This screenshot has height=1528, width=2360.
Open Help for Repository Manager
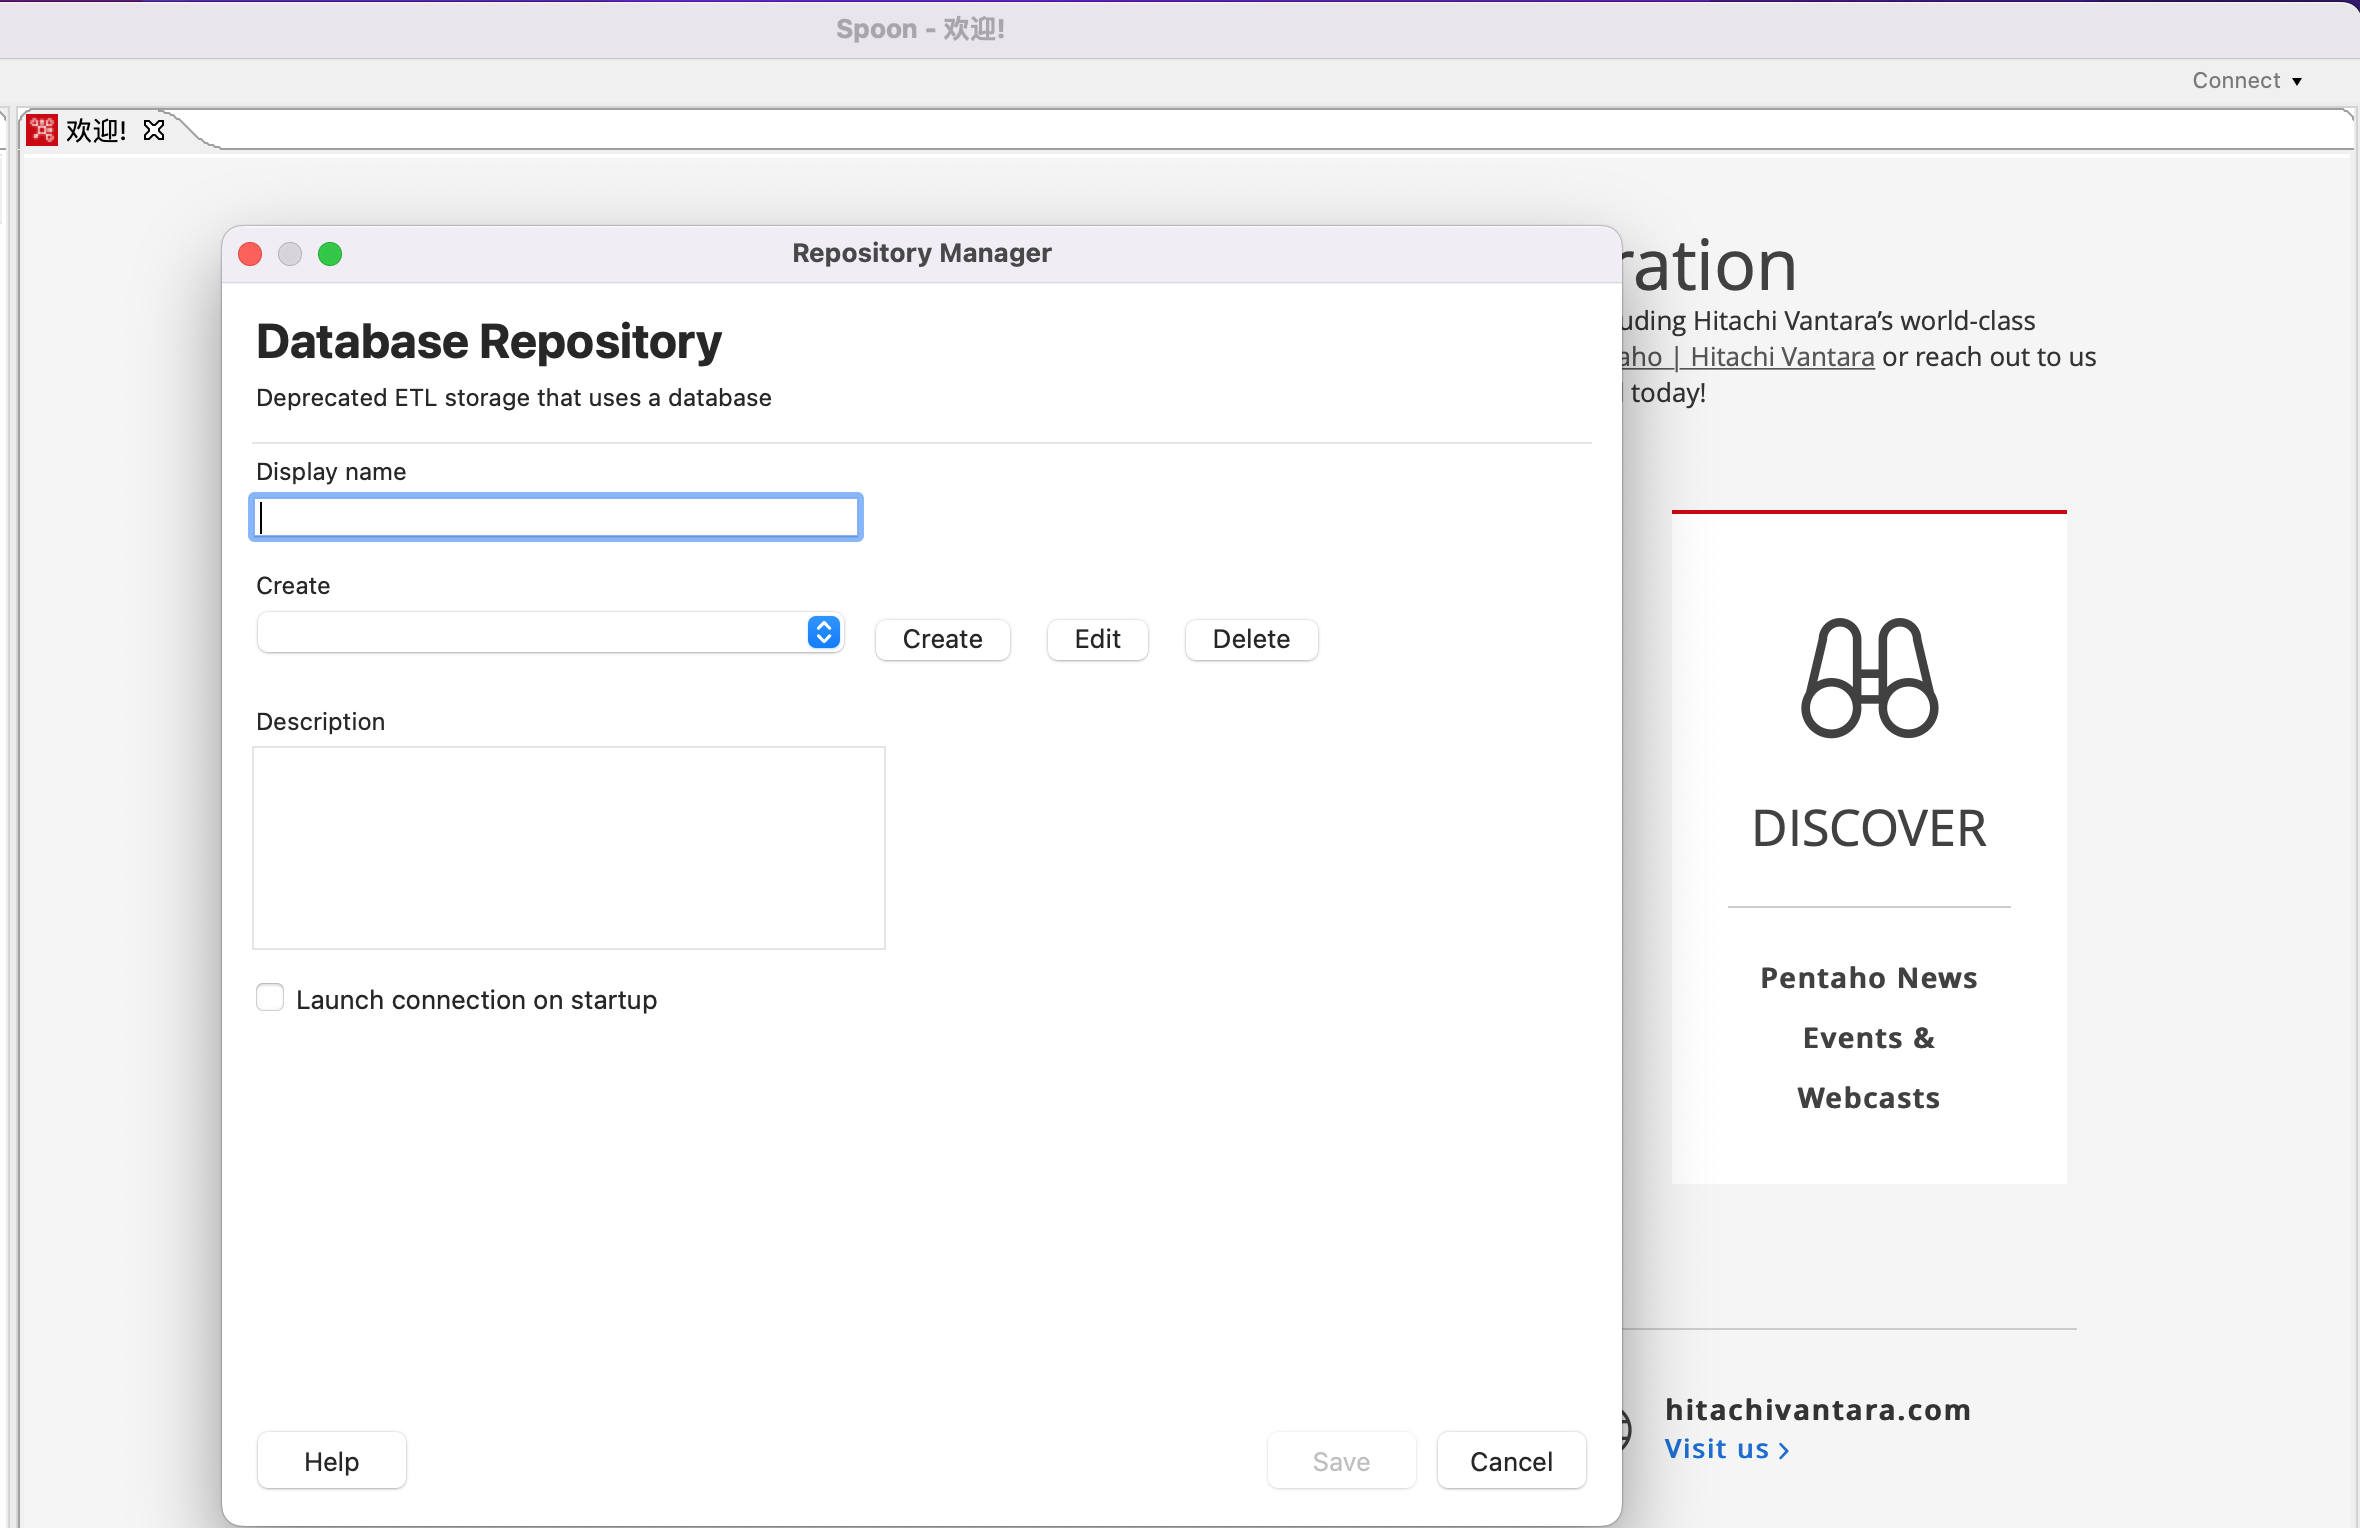[331, 1461]
